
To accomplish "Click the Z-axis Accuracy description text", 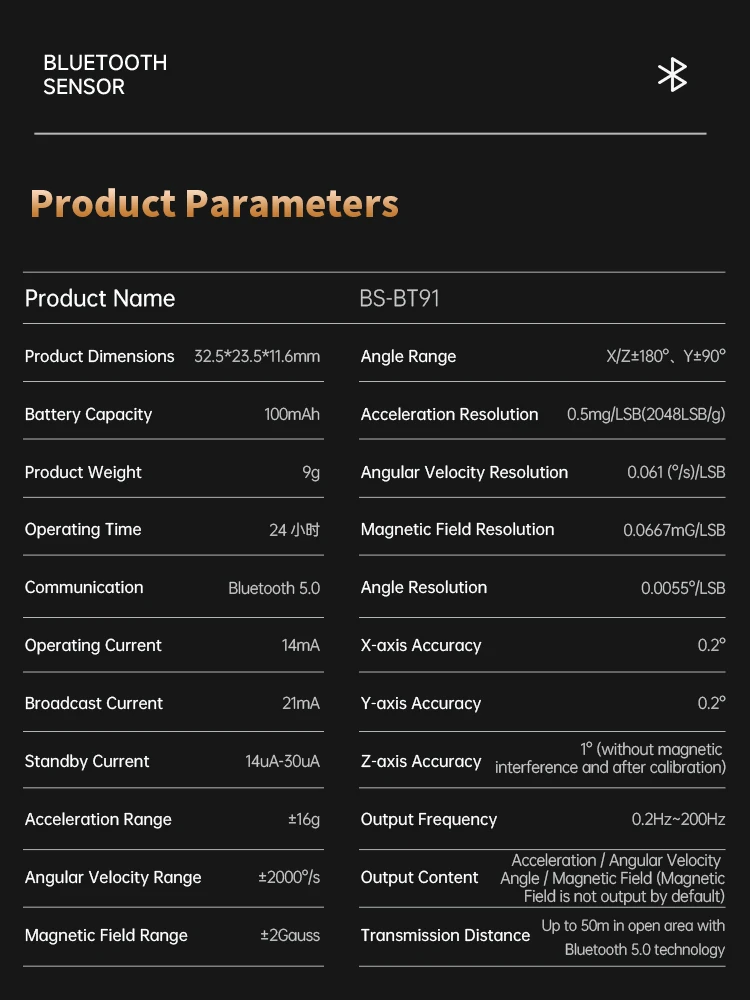I will (x=610, y=758).
